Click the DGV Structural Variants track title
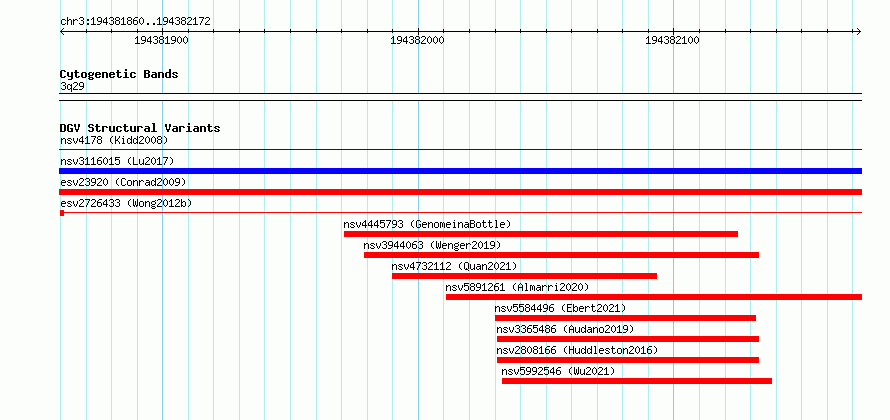This screenshot has height=420, width=890. tap(140, 128)
